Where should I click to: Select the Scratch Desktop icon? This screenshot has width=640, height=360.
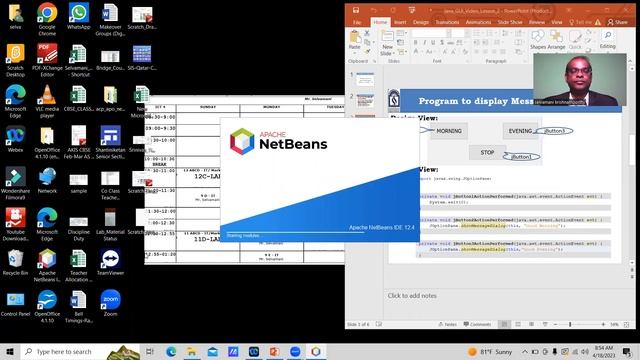16,53
